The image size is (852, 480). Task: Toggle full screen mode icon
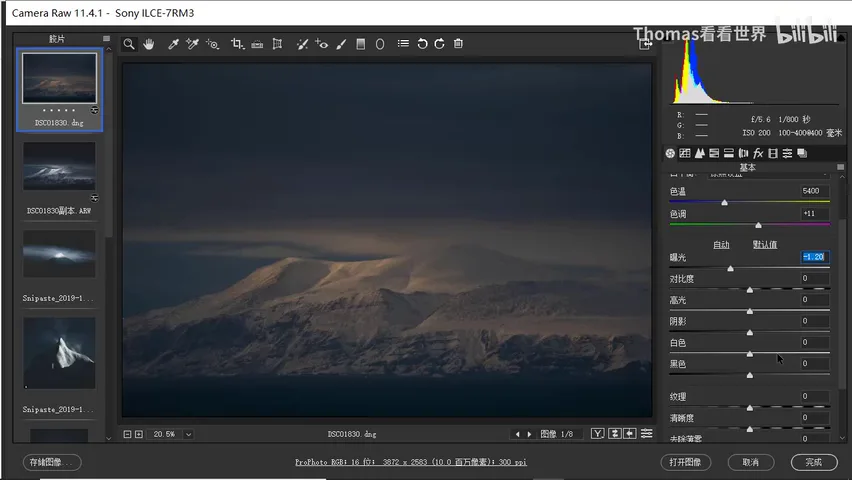point(645,44)
